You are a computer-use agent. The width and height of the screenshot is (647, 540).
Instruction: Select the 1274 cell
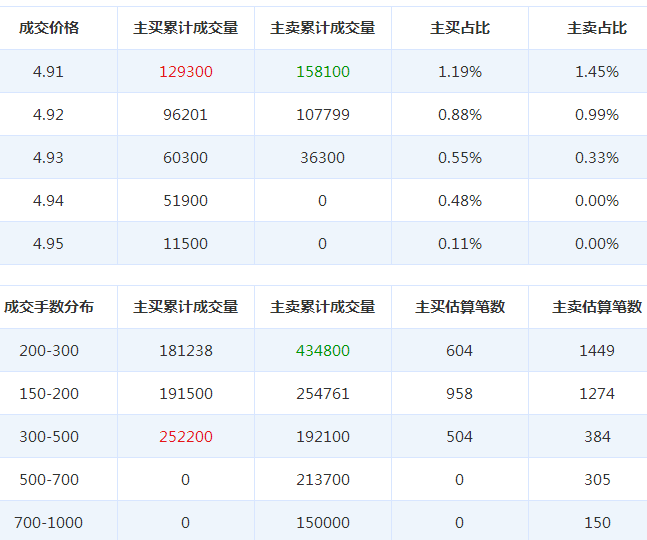pos(597,394)
